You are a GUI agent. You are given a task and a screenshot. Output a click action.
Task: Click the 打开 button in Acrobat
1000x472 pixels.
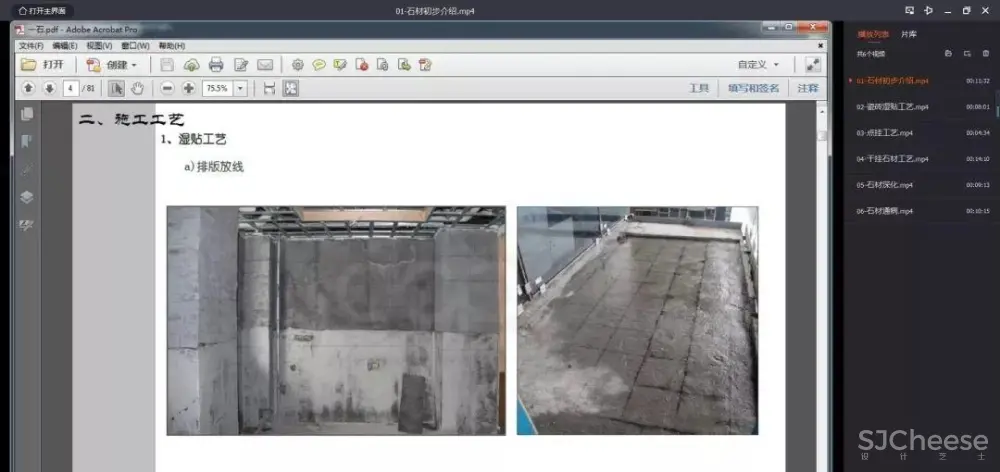(x=44, y=65)
